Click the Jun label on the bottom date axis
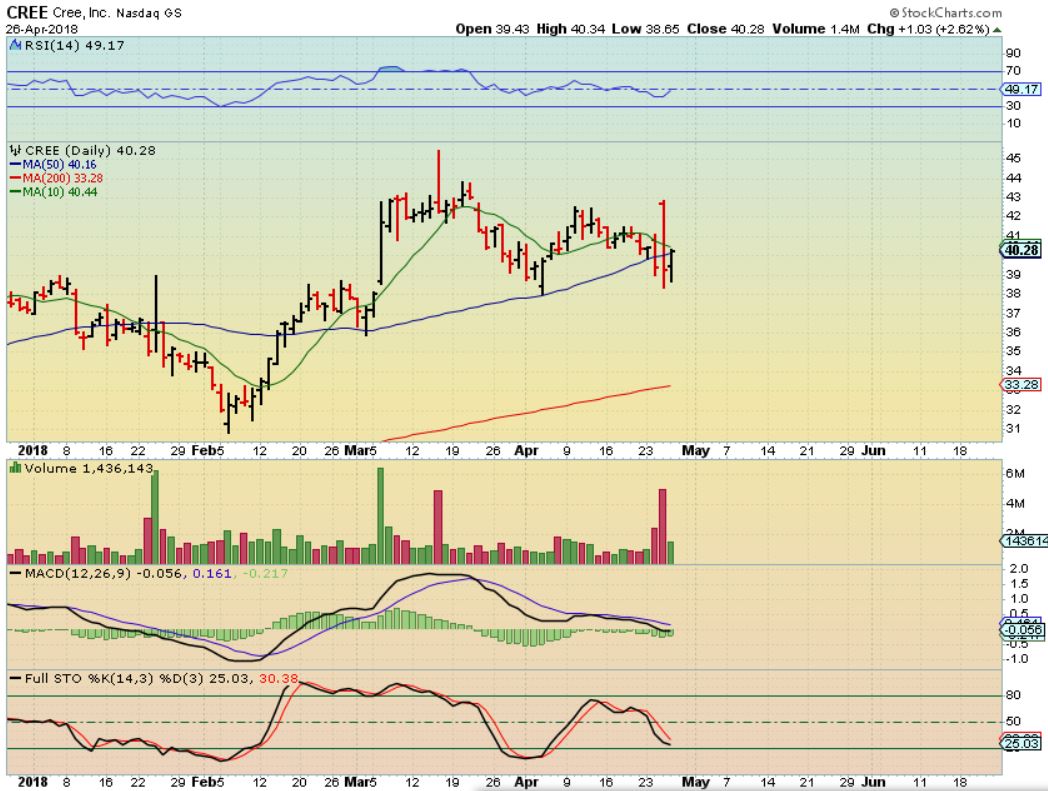1048x791 pixels. click(873, 782)
